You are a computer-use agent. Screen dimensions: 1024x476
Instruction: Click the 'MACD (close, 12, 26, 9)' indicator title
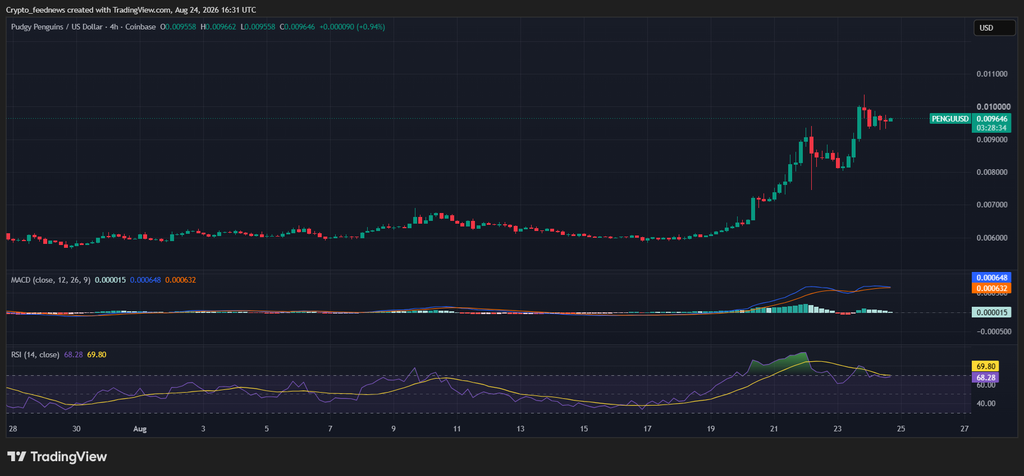pyautogui.click(x=51, y=279)
